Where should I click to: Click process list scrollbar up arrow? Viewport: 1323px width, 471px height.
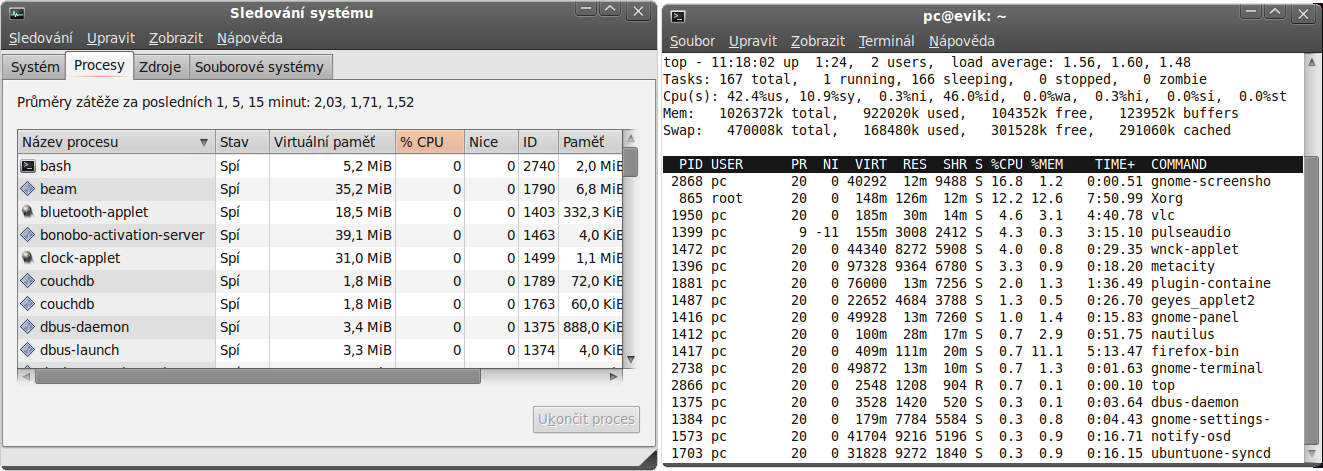631,137
